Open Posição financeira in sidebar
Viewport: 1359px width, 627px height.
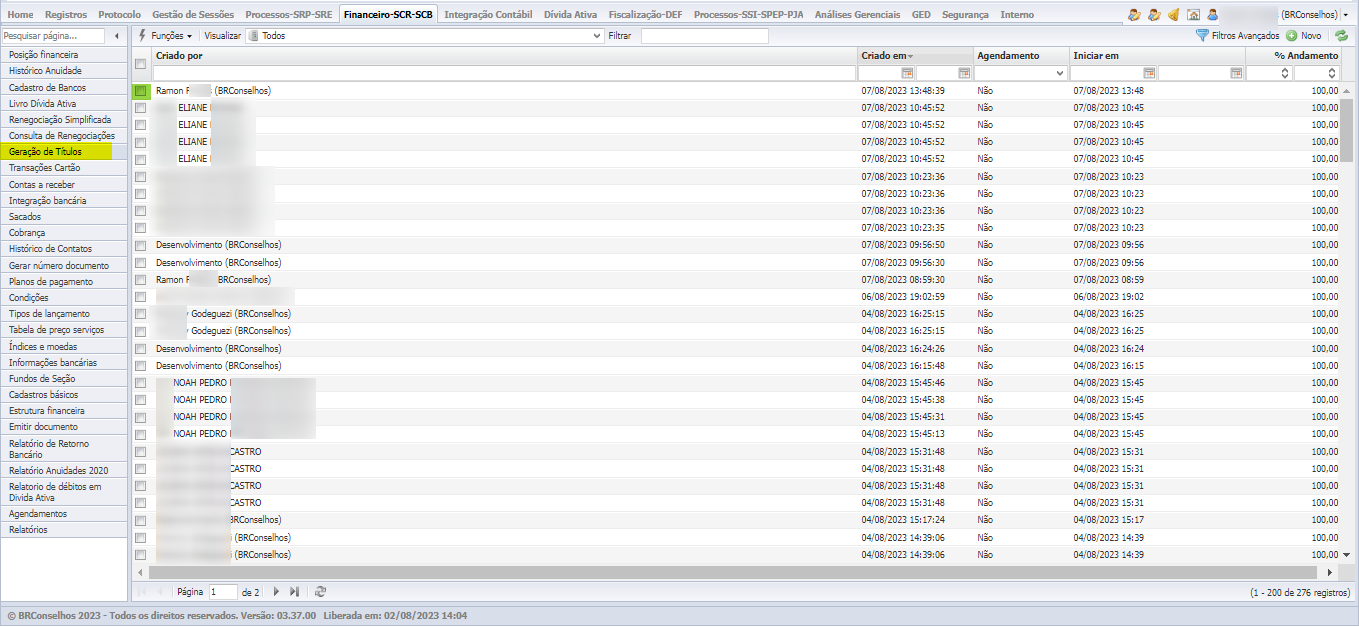coord(64,55)
